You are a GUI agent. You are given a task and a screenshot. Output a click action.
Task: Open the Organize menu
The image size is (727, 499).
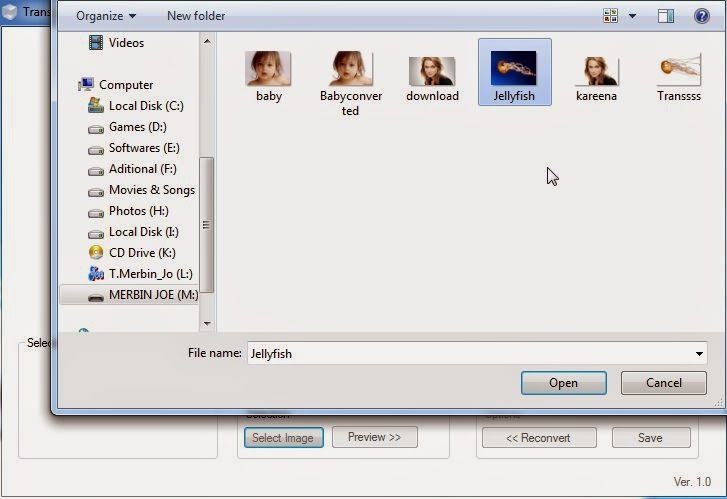tap(106, 16)
